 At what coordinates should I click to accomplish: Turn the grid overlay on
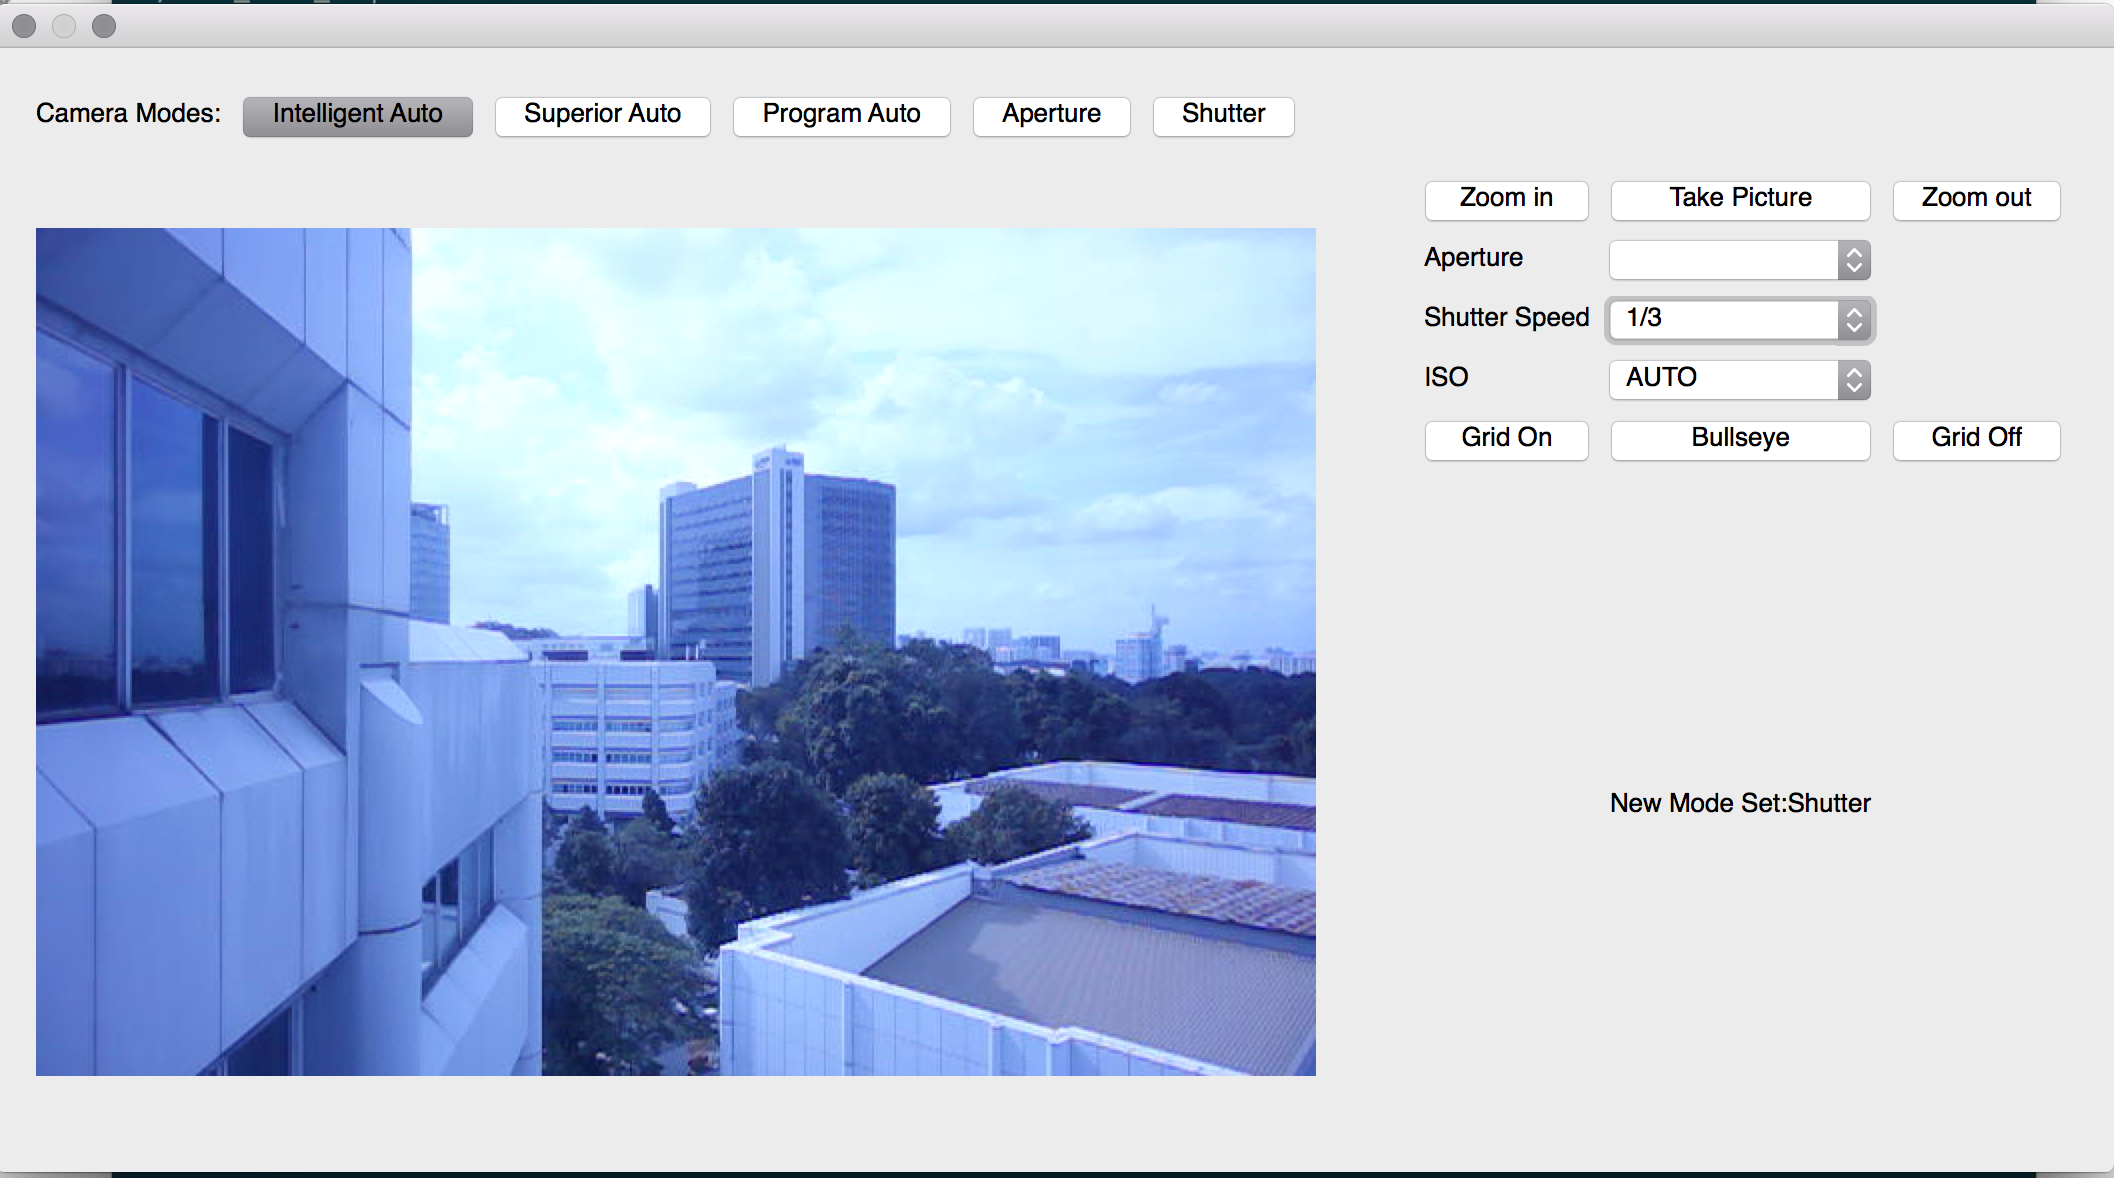tap(1506, 439)
